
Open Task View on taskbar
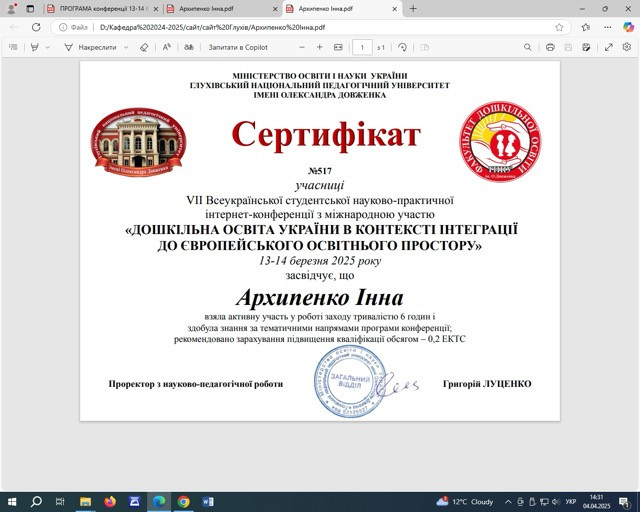60,502
